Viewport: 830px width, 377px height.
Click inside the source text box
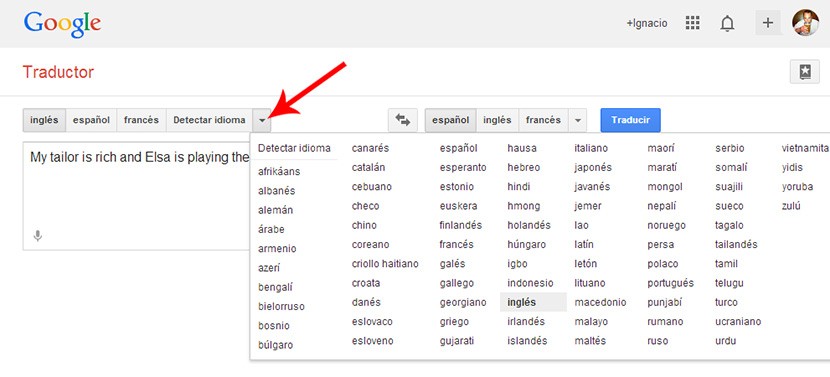(x=137, y=196)
